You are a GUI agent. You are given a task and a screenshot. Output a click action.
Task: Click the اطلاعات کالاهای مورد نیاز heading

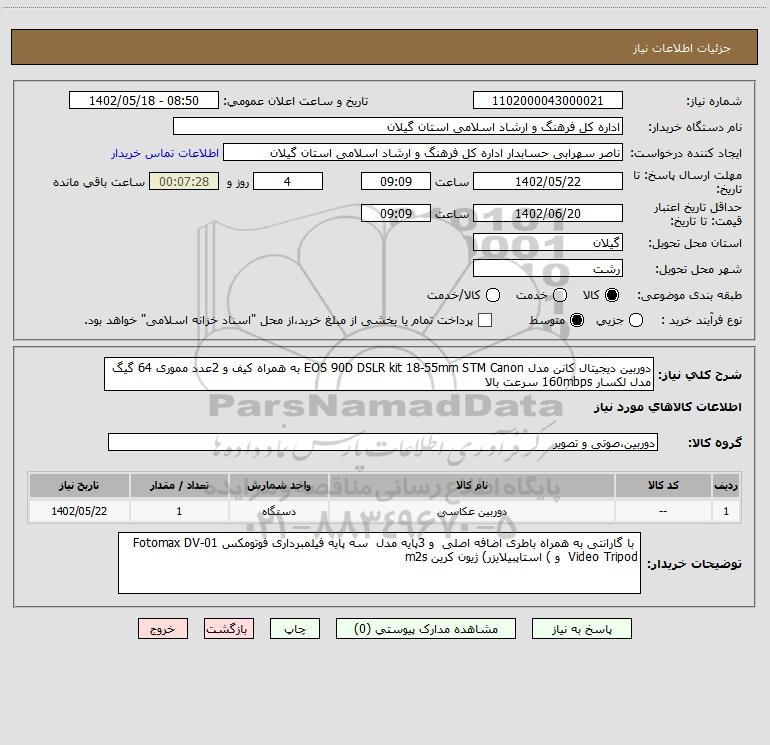point(668,407)
